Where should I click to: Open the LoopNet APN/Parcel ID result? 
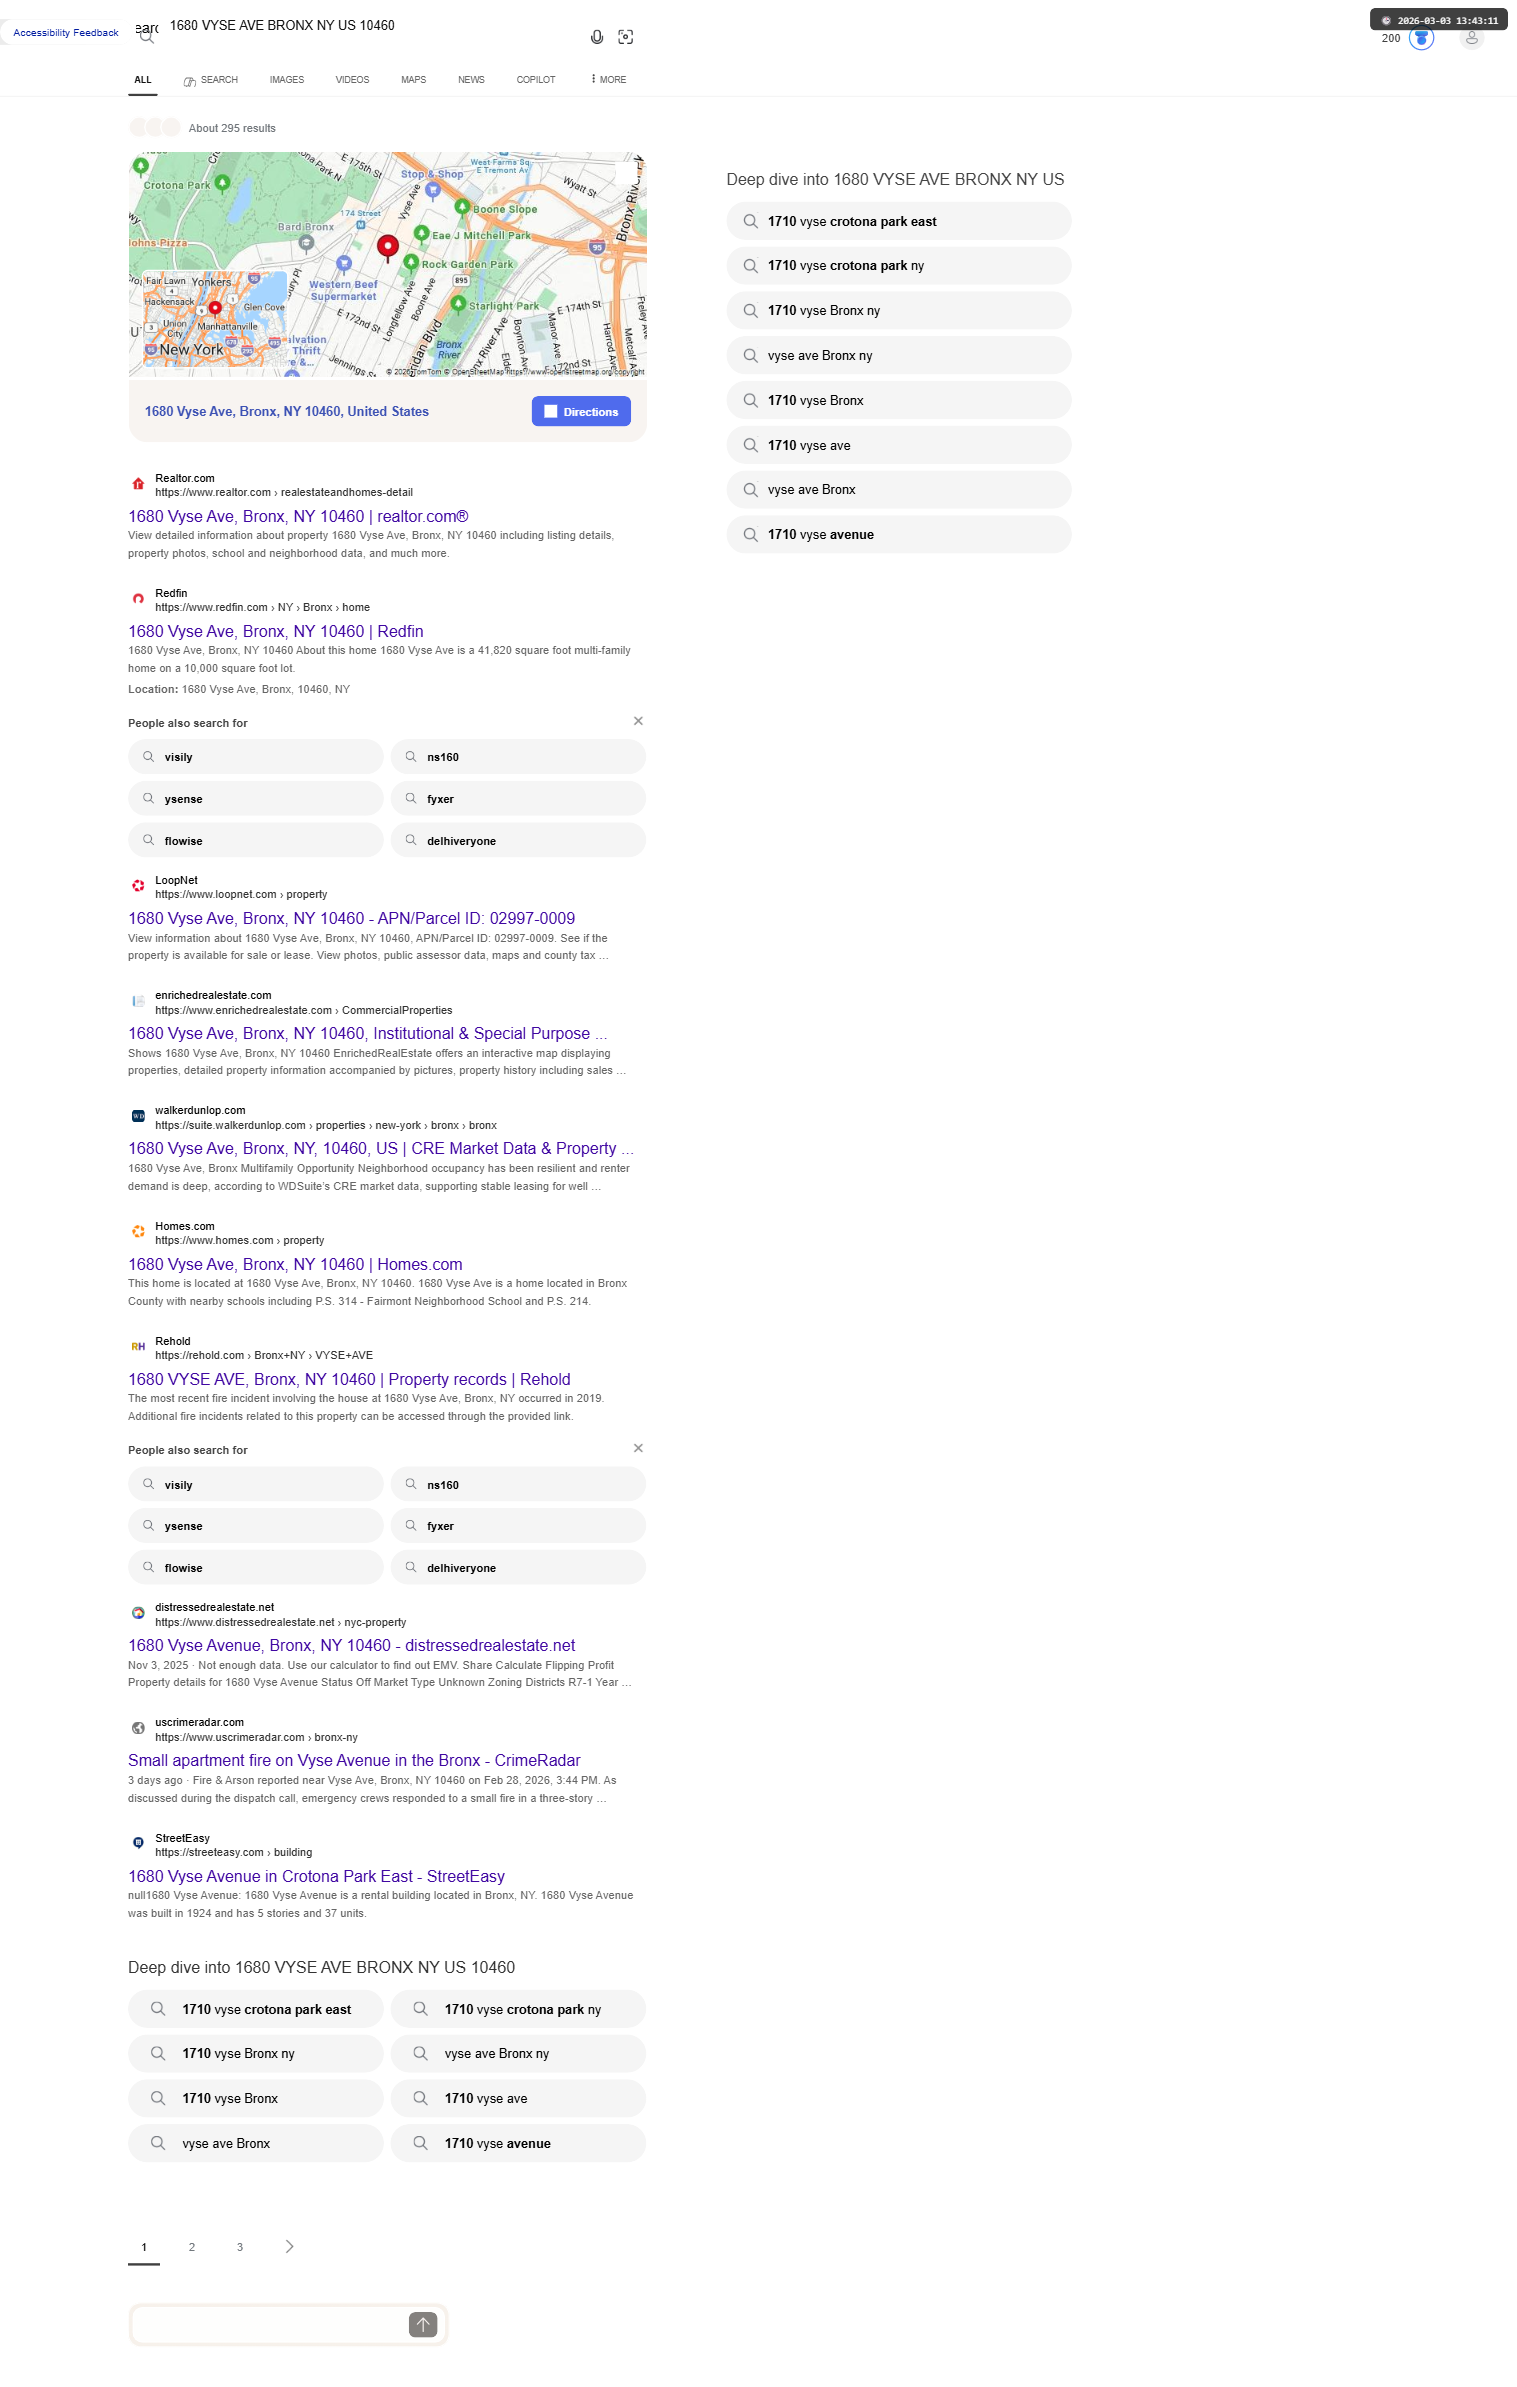(x=352, y=919)
